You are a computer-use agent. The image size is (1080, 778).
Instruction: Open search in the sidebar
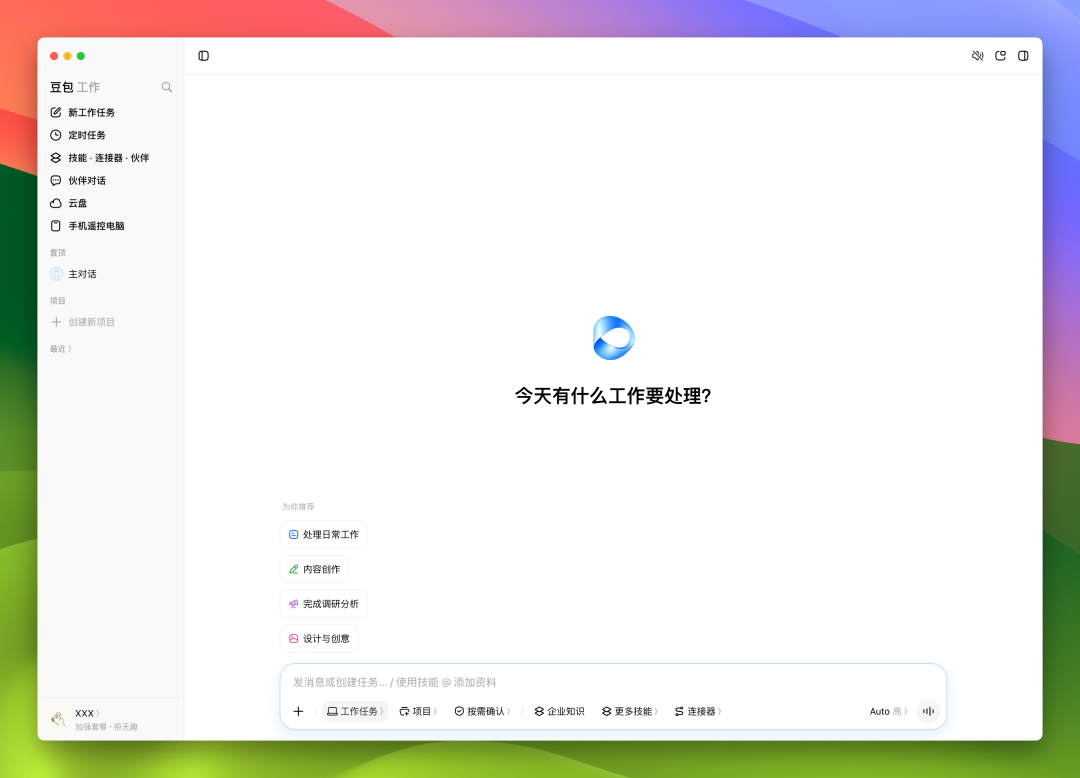pos(167,87)
